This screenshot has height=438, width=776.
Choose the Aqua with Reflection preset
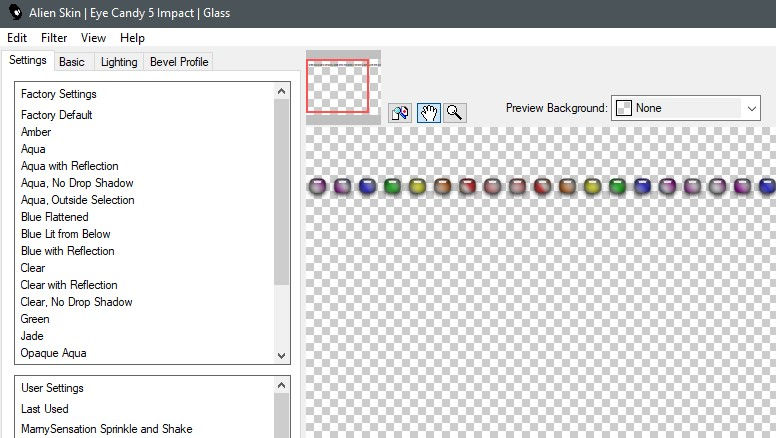[x=70, y=166]
